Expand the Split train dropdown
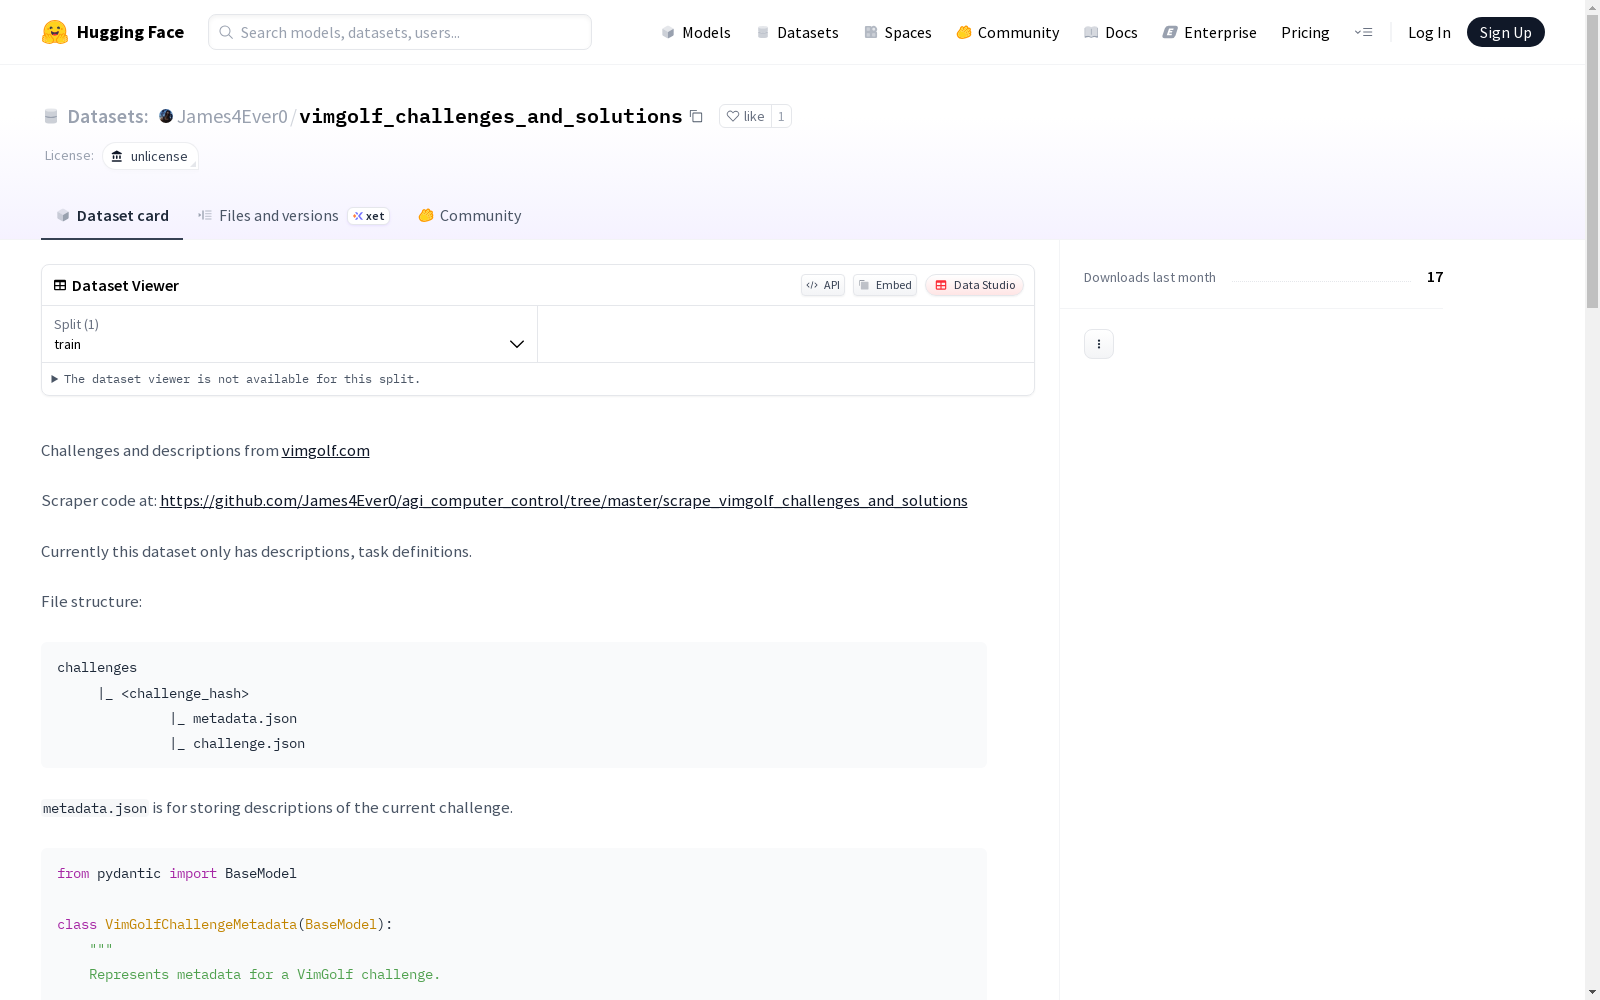The height and width of the screenshot is (1000, 1600). pyautogui.click(x=289, y=334)
